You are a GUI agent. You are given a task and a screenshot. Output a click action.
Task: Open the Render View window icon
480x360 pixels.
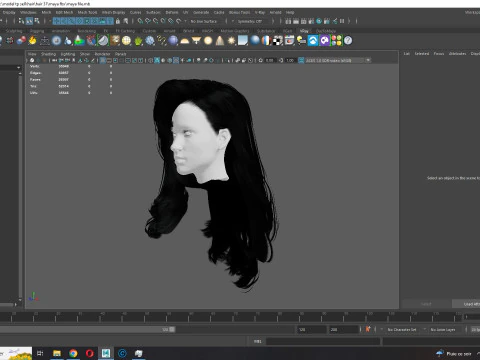(288, 21)
